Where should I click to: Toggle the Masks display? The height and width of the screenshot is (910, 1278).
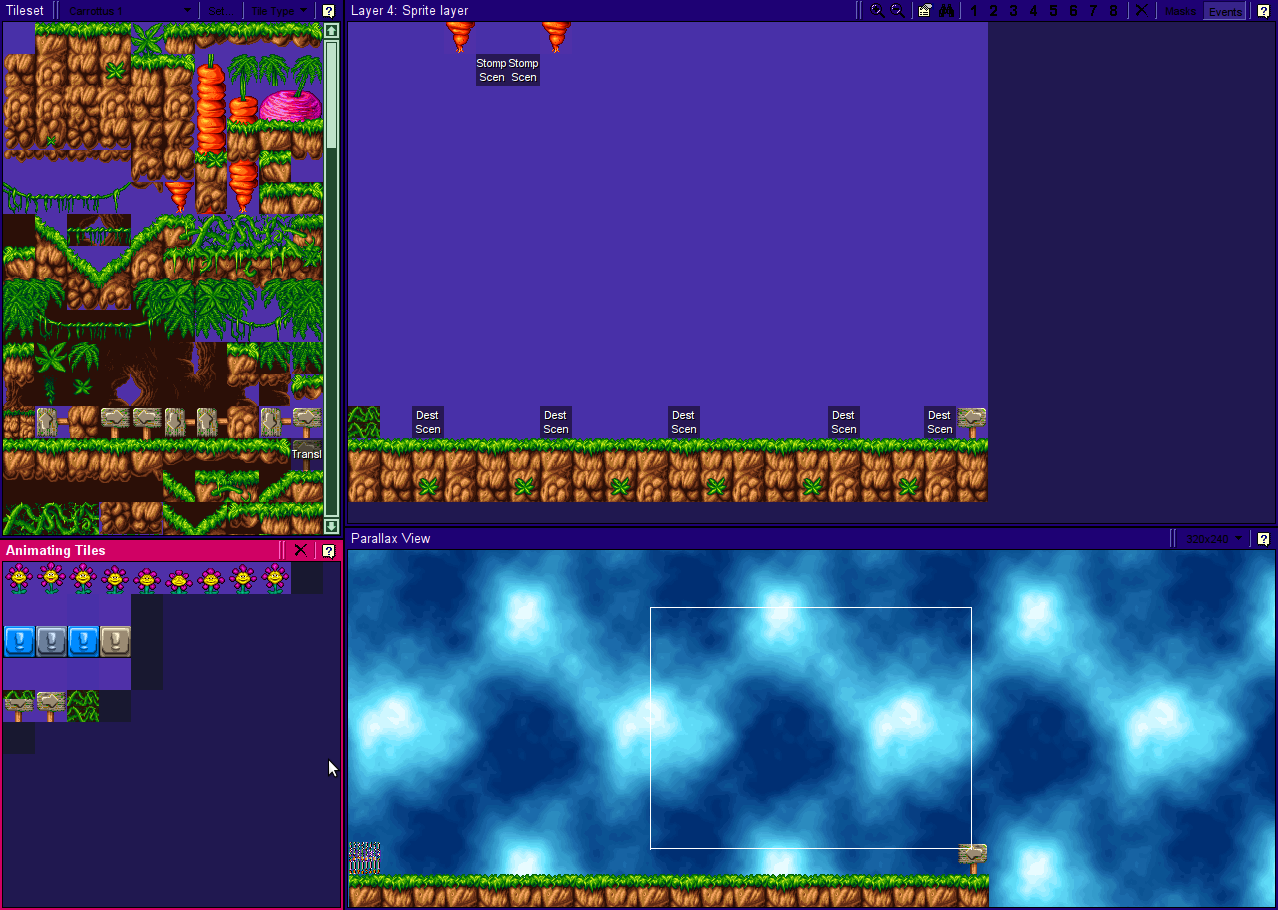pyautogui.click(x=1180, y=11)
